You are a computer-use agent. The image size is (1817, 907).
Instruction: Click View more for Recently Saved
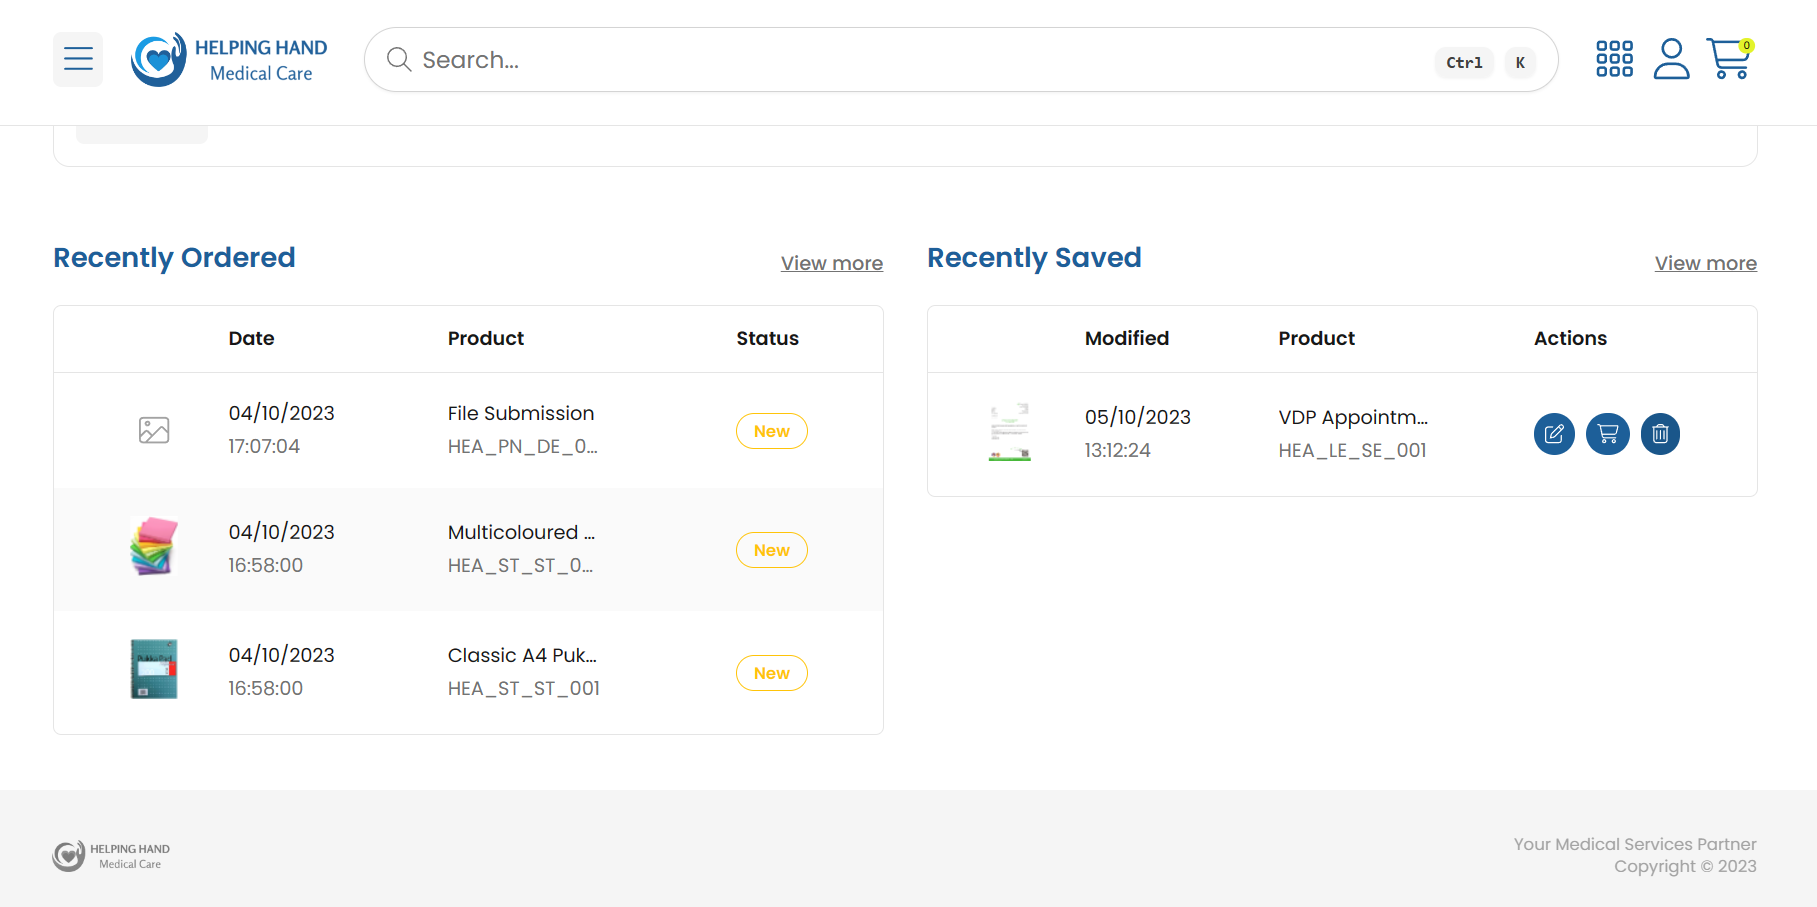[1705, 263]
